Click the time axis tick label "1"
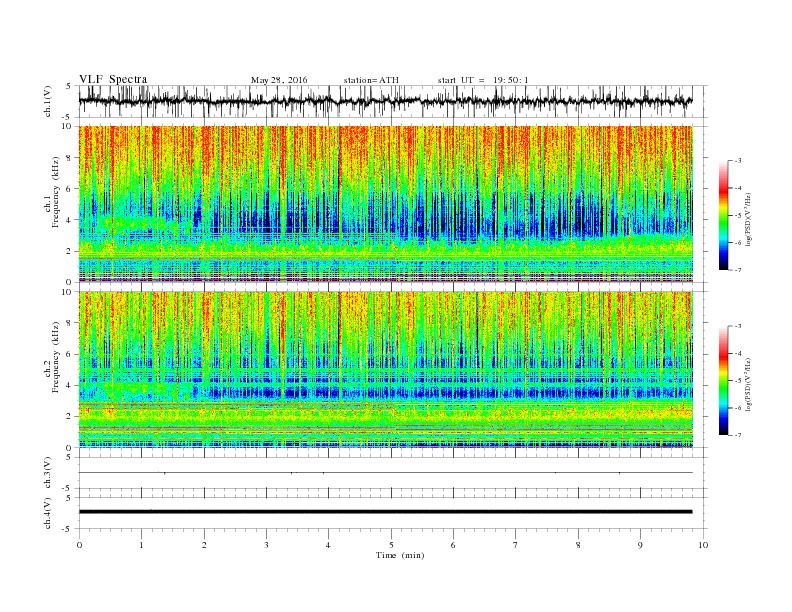 tap(141, 545)
